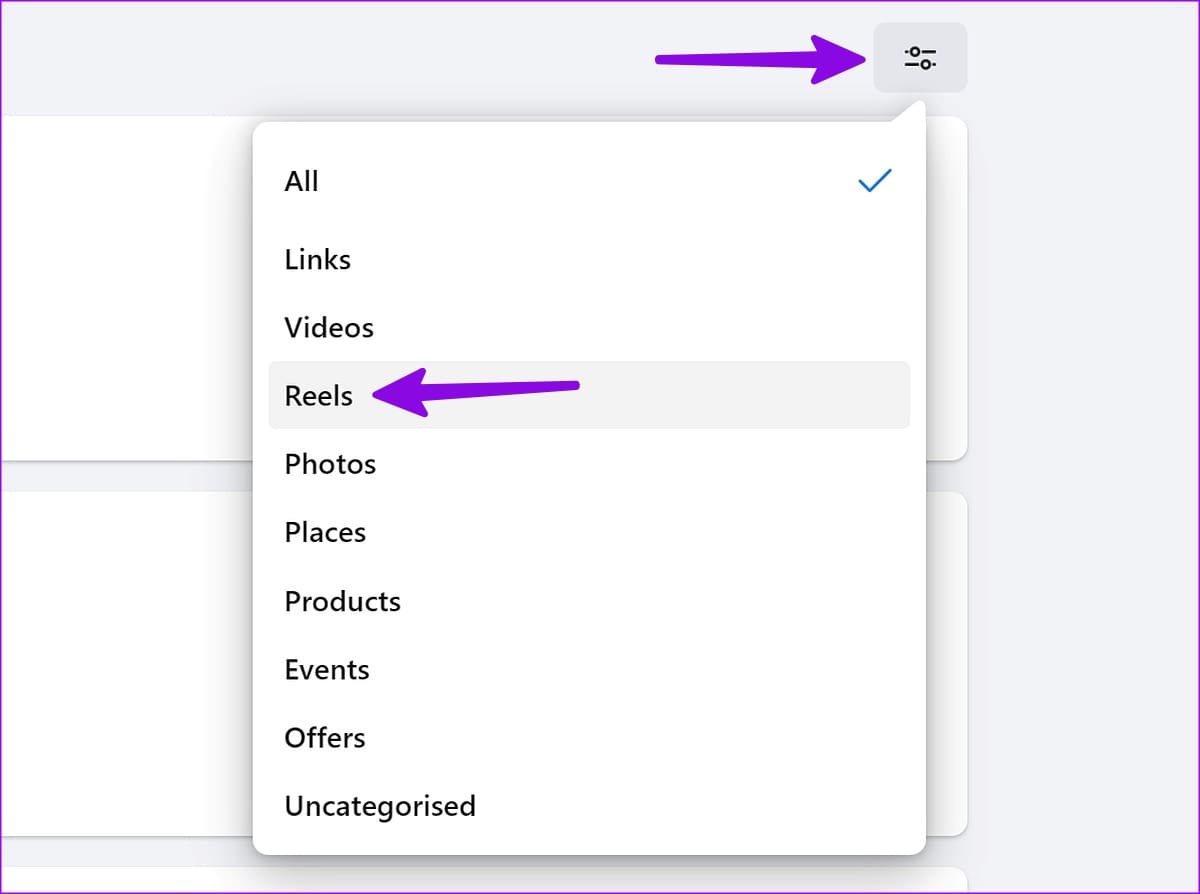The height and width of the screenshot is (894, 1200).
Task: Click the purple arrow pointing at Reels
Action: coord(476,391)
